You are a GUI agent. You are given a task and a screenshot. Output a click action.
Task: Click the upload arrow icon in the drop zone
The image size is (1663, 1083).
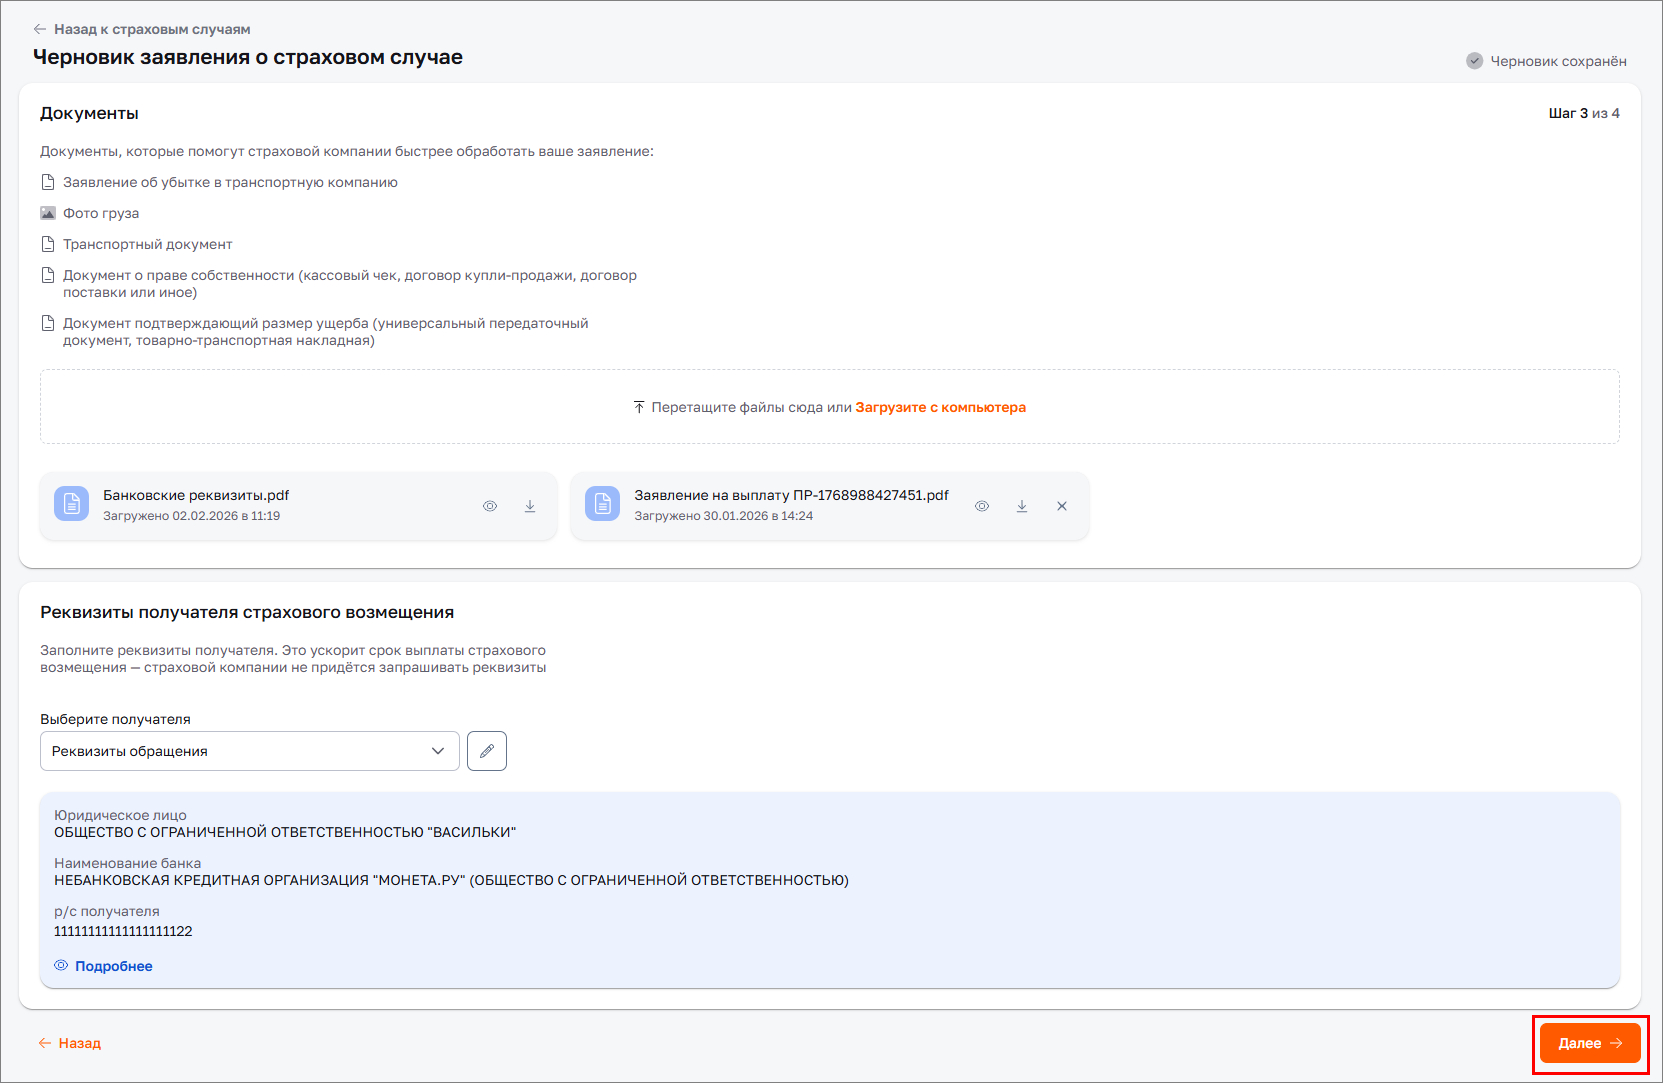[638, 407]
